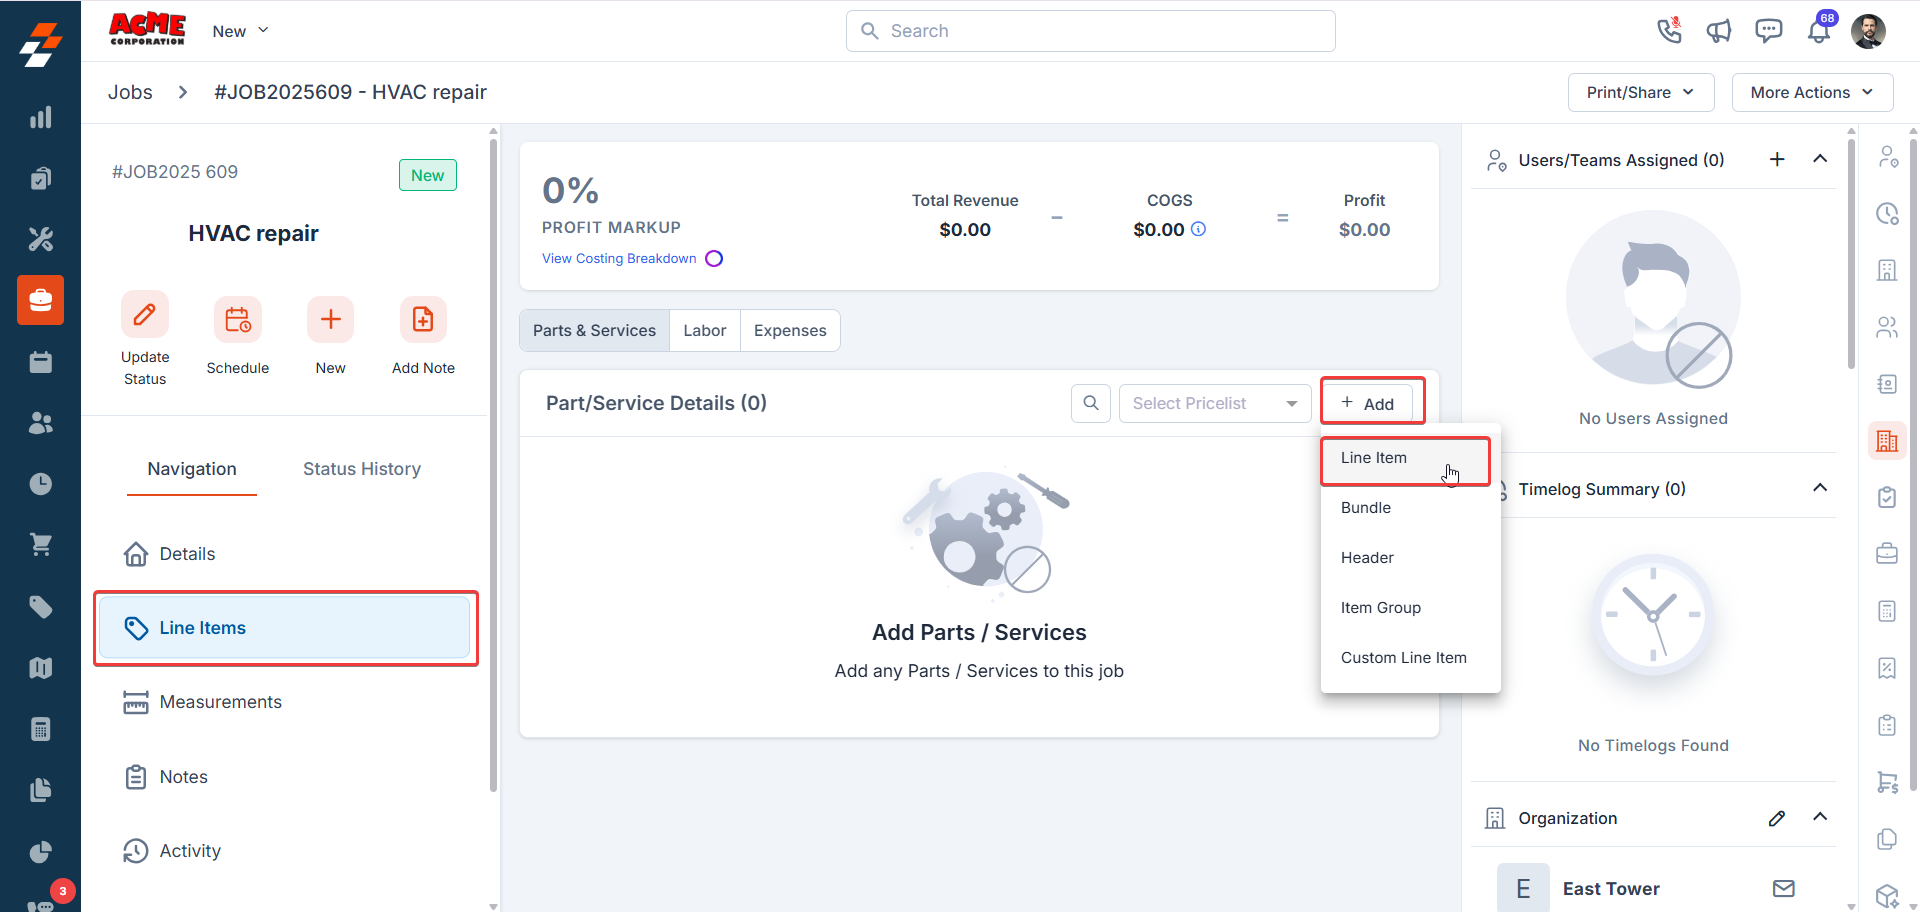Choose Bundle from Add menu
1920x912 pixels.
[1410, 508]
